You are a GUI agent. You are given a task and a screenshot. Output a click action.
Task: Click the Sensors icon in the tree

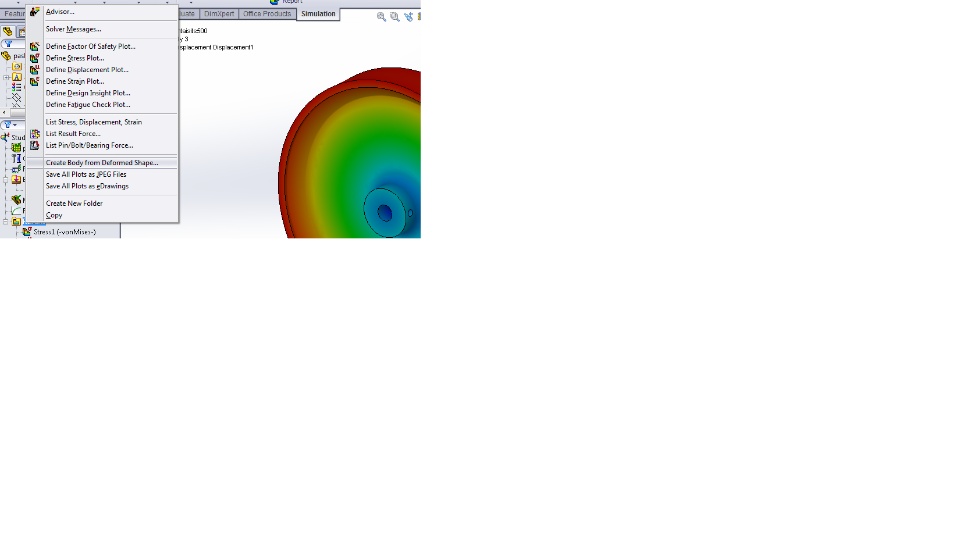(x=17, y=67)
